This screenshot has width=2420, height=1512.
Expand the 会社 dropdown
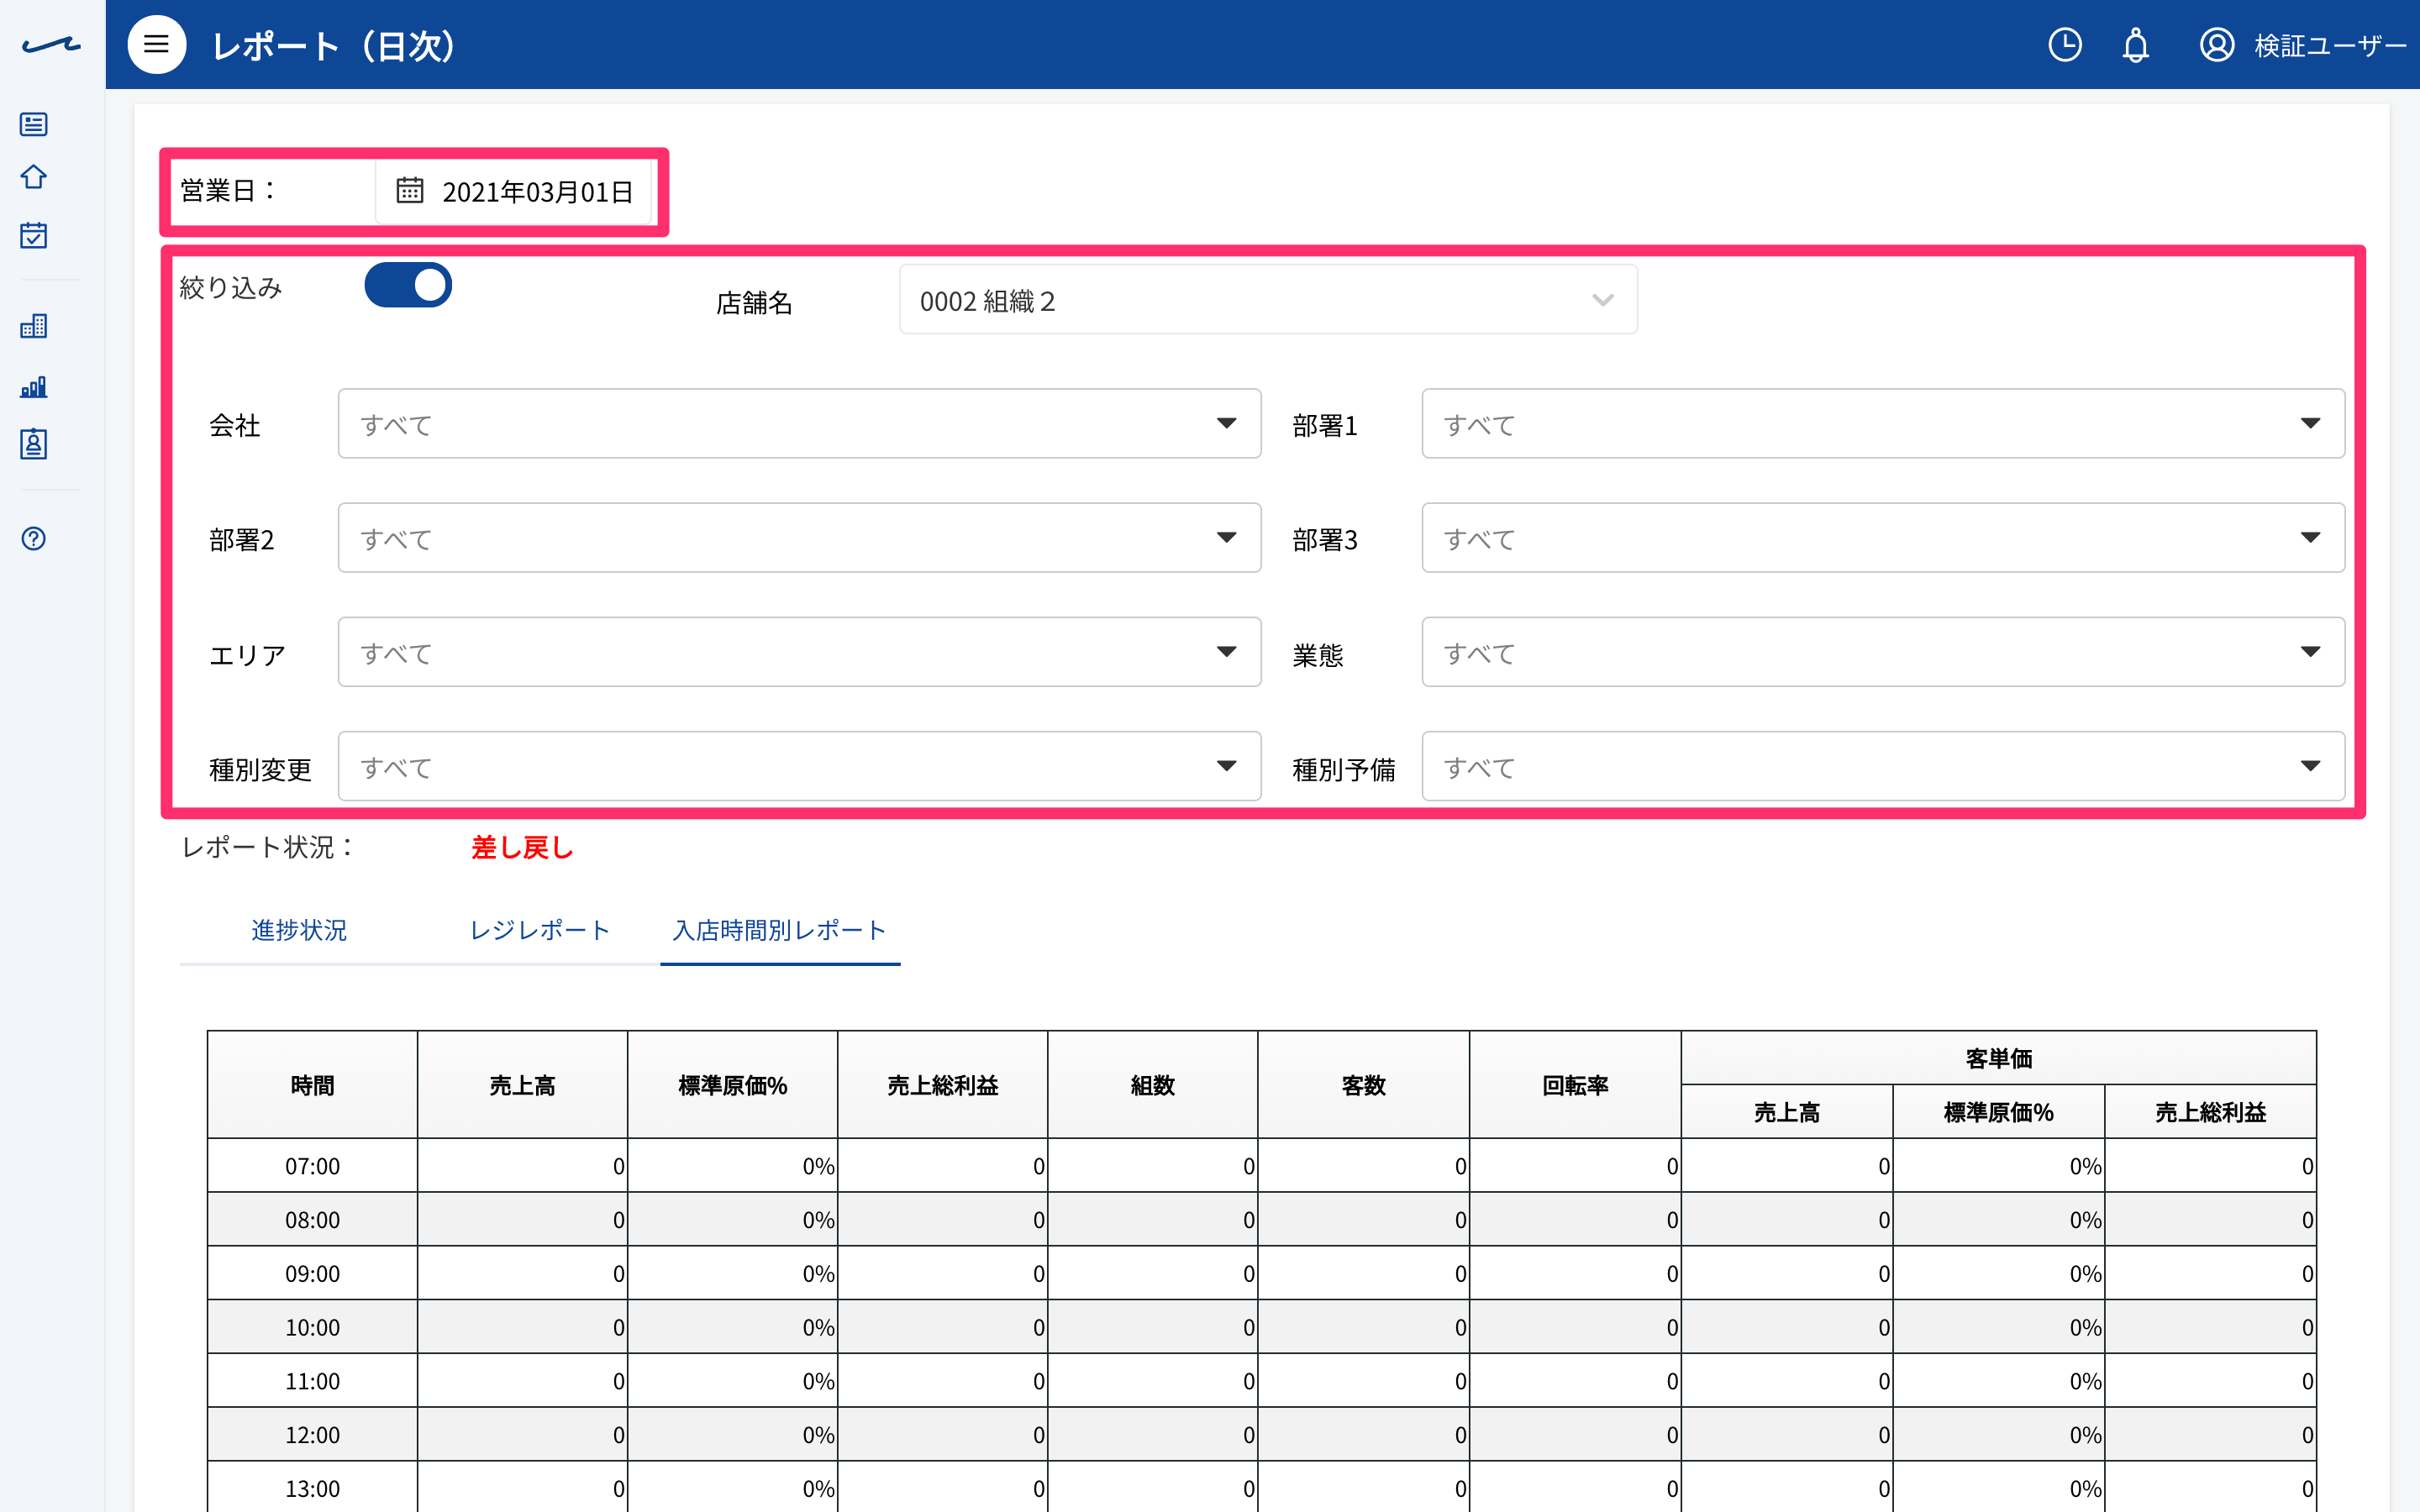pyautogui.click(x=799, y=424)
